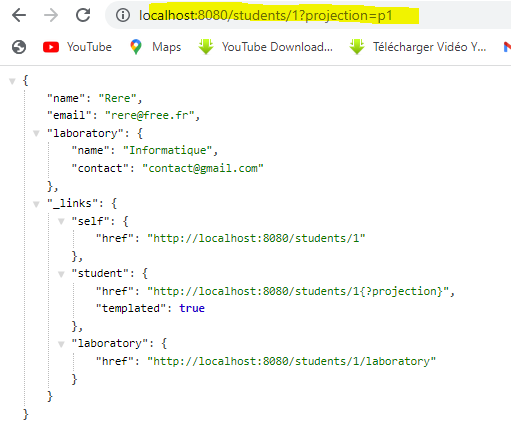Follow the students/1/laboratory href link

pos(292,361)
